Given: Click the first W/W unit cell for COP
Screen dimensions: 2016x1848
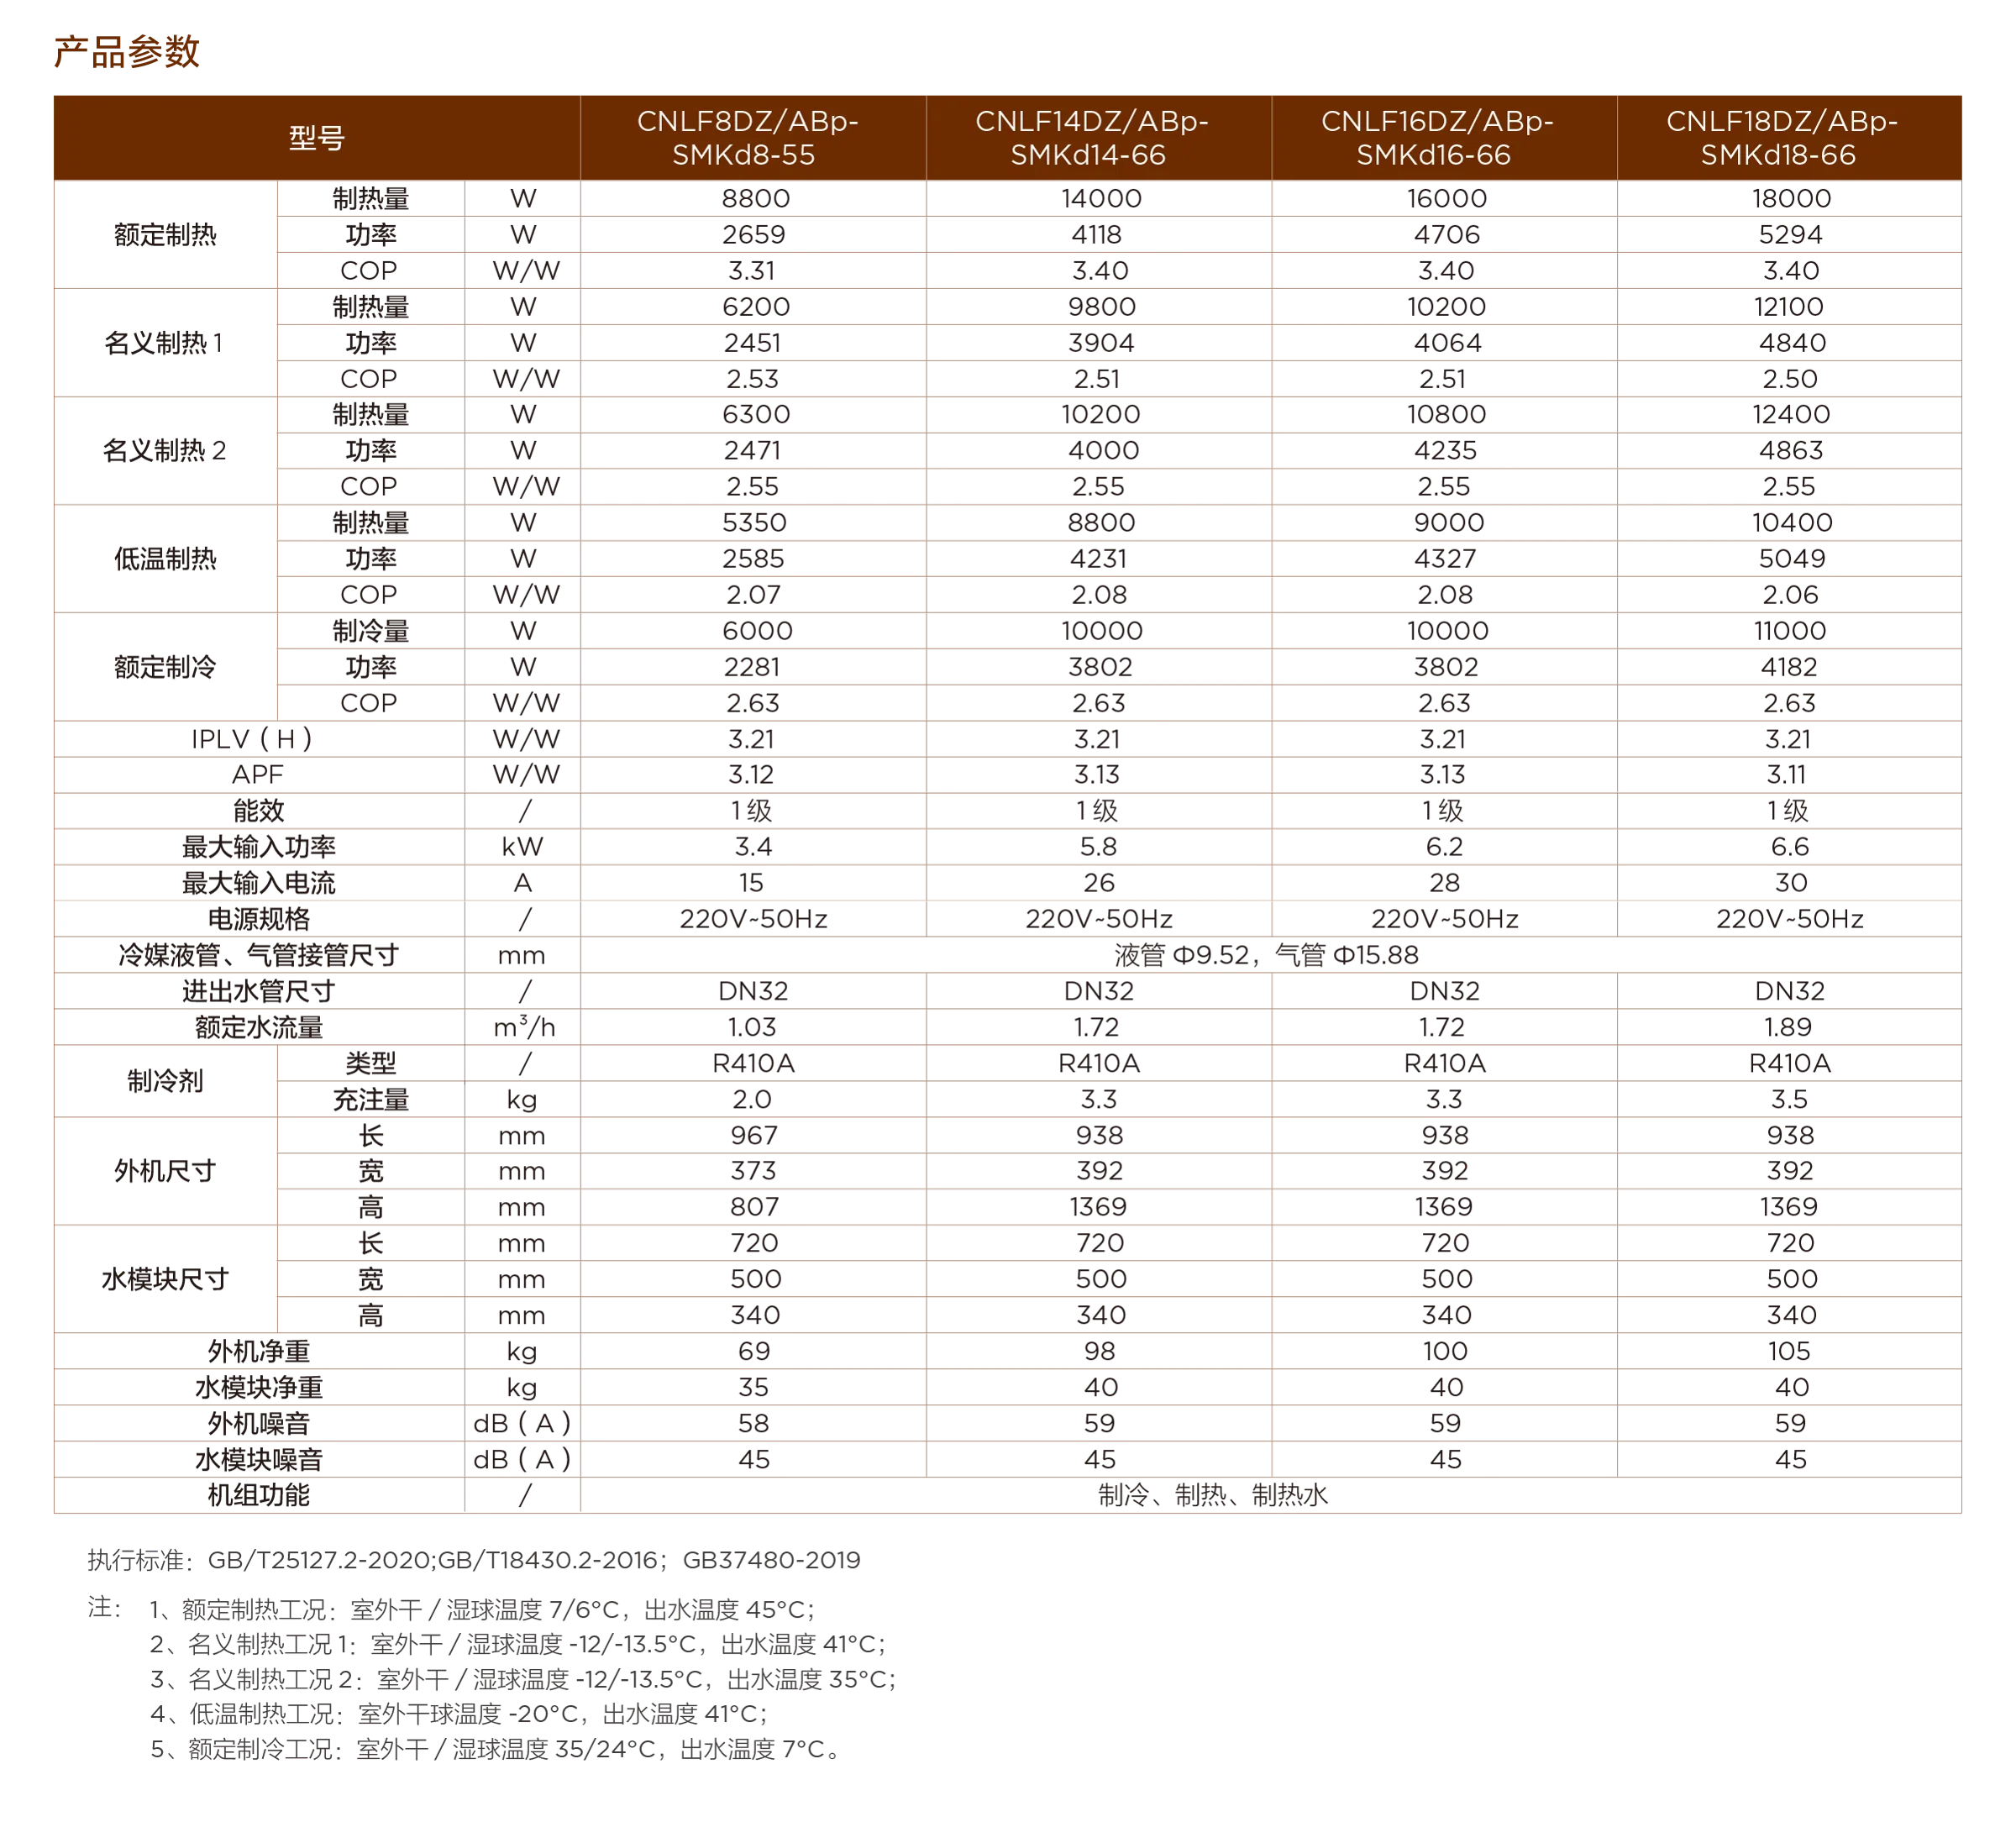Looking at the screenshot, I should pyautogui.click(x=523, y=270).
